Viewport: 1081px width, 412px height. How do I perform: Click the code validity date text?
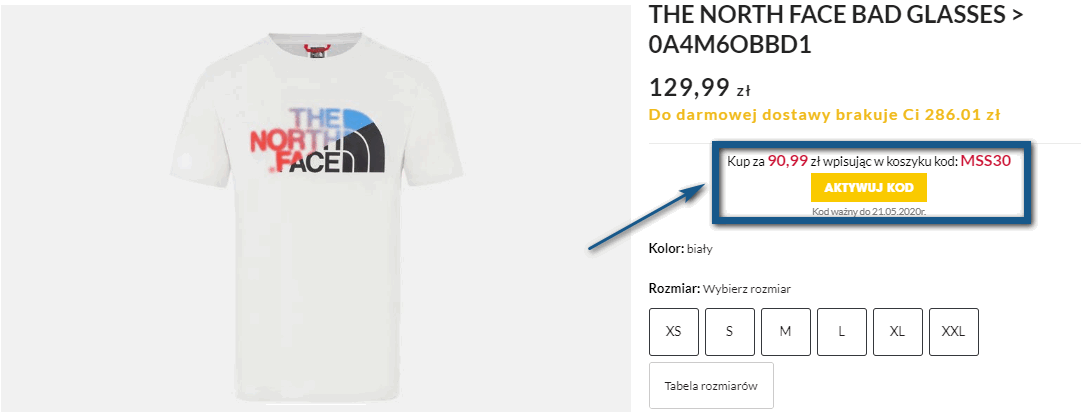tap(868, 212)
